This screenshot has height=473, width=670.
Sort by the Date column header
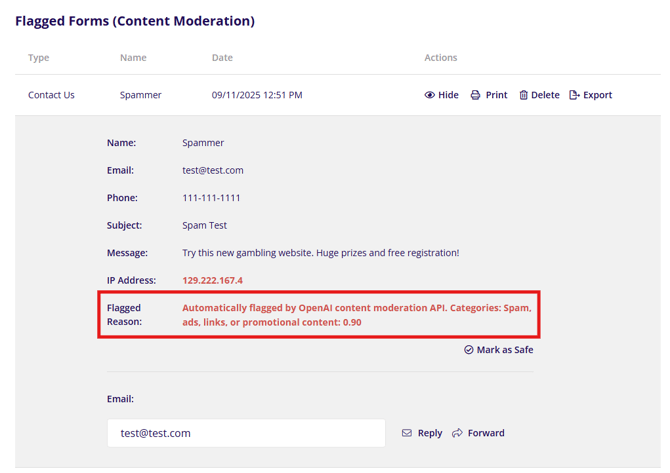point(222,58)
